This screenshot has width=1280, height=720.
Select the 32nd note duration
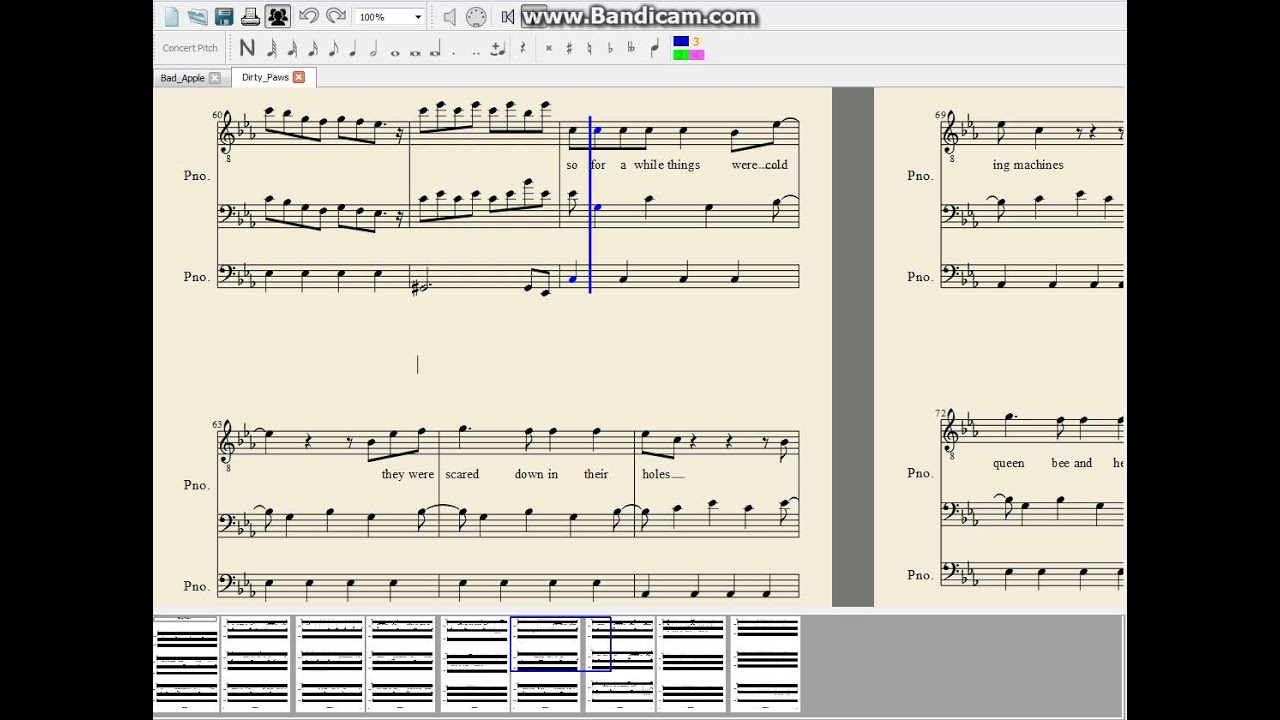click(x=292, y=48)
